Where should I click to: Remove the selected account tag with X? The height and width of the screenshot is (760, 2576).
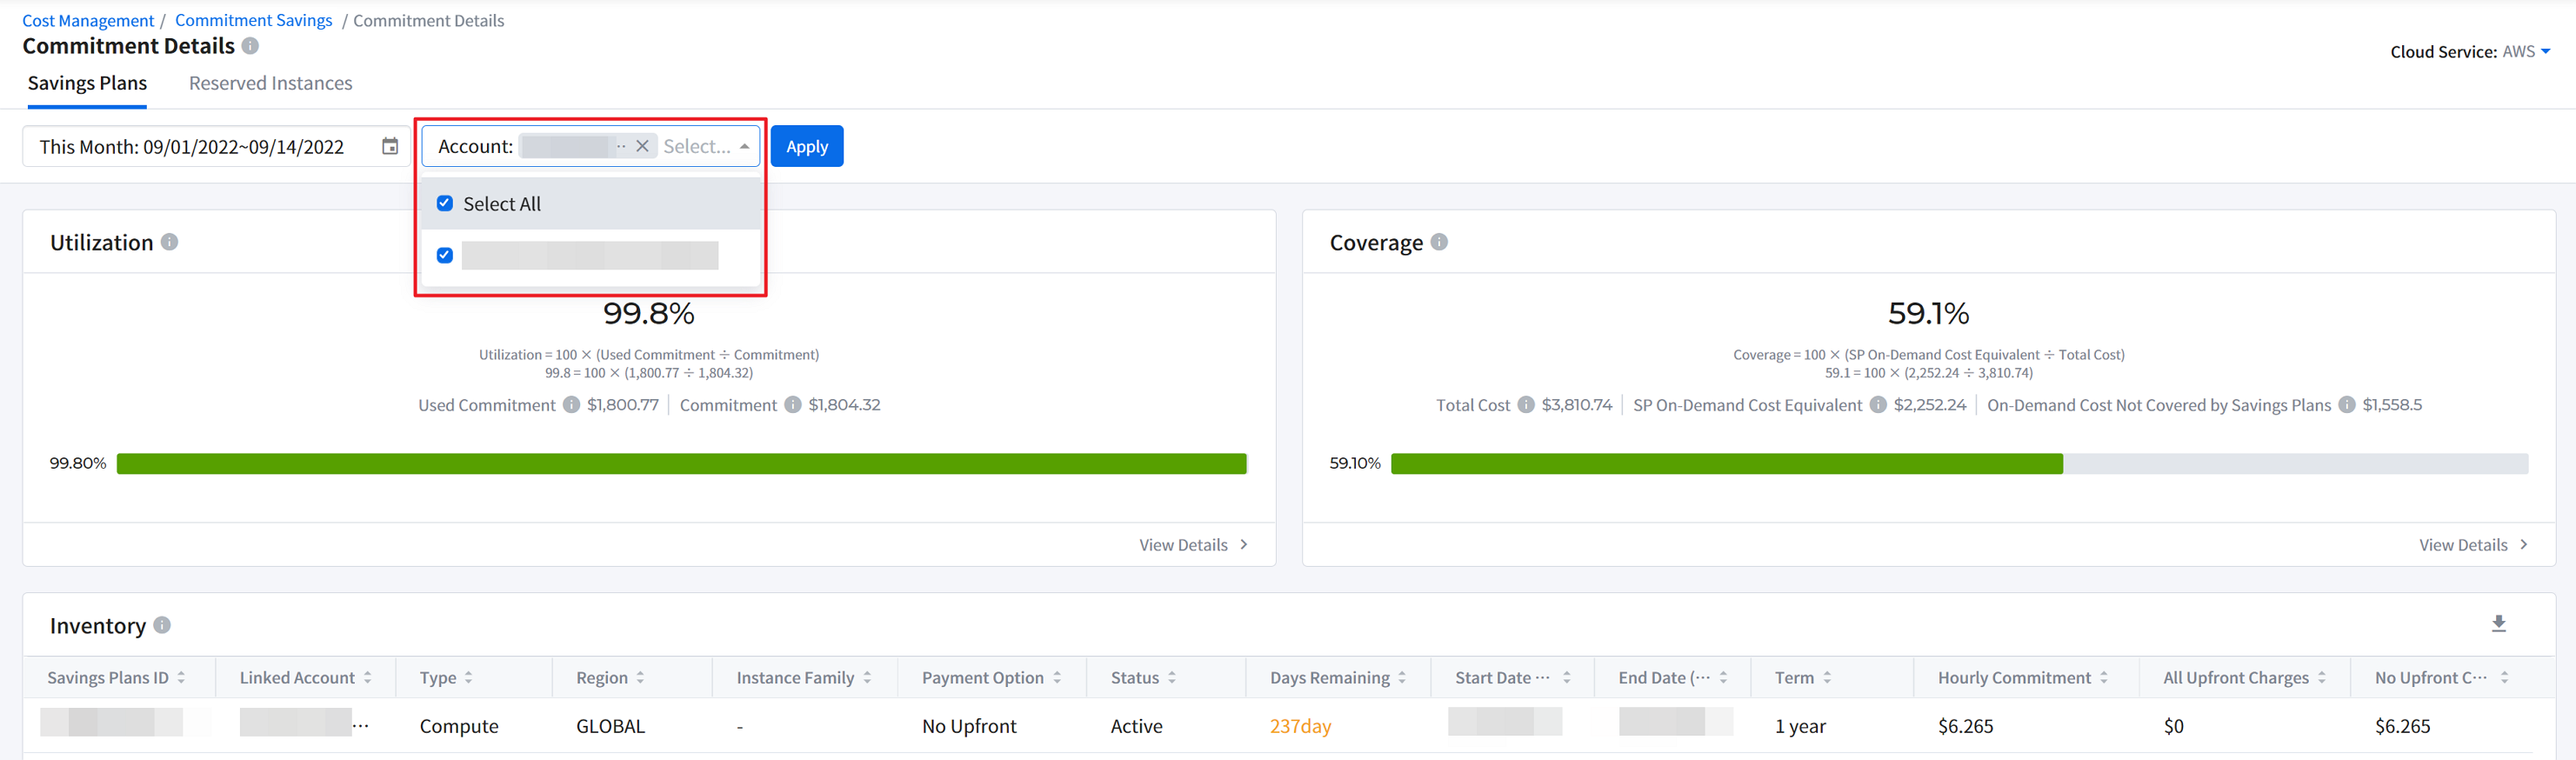[x=642, y=147]
